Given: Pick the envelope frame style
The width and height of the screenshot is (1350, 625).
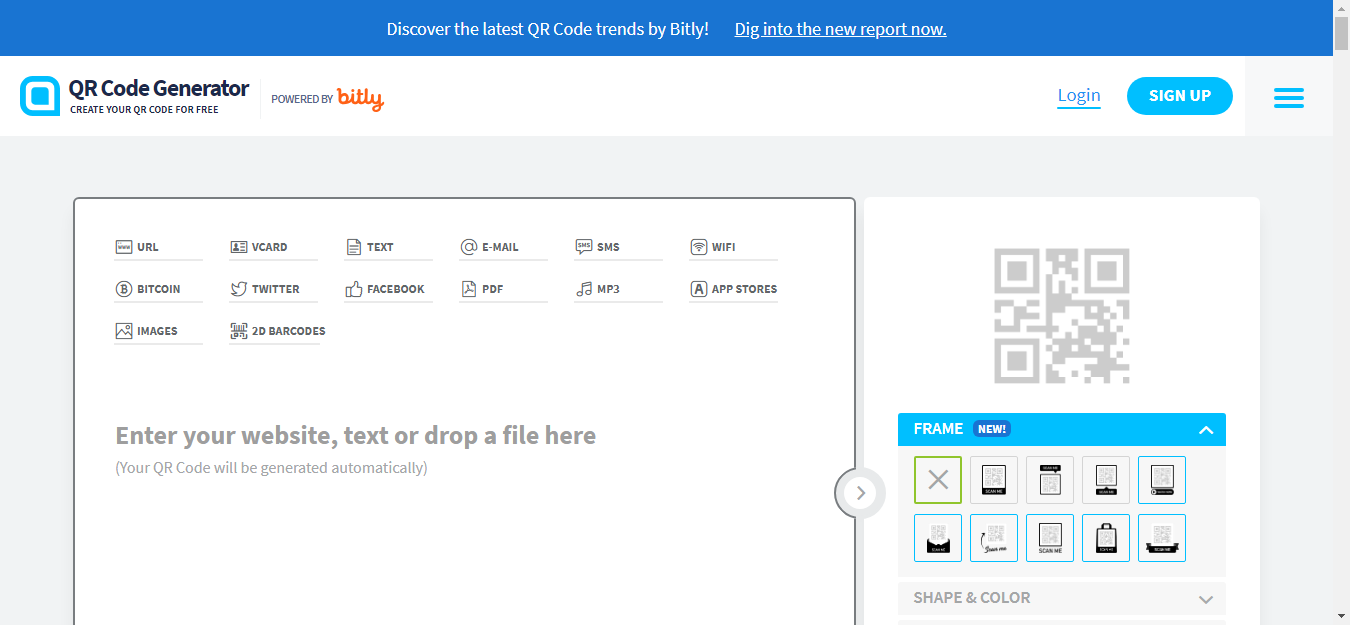Looking at the screenshot, I should [938, 538].
